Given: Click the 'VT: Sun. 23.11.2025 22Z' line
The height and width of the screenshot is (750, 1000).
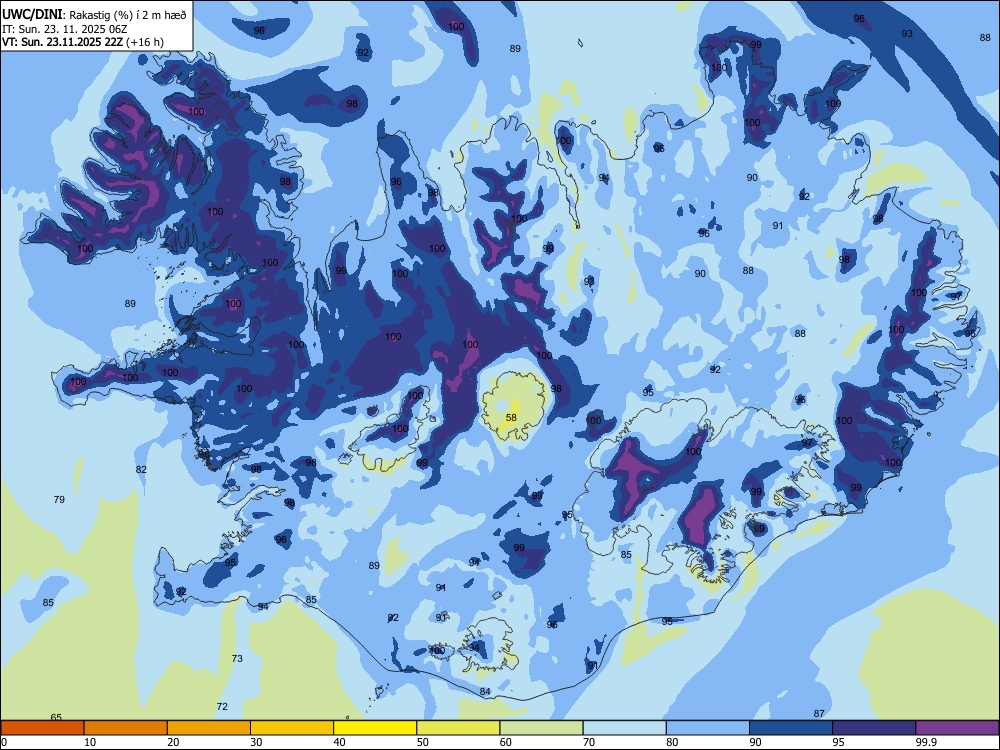Looking at the screenshot, I should 62,42.
